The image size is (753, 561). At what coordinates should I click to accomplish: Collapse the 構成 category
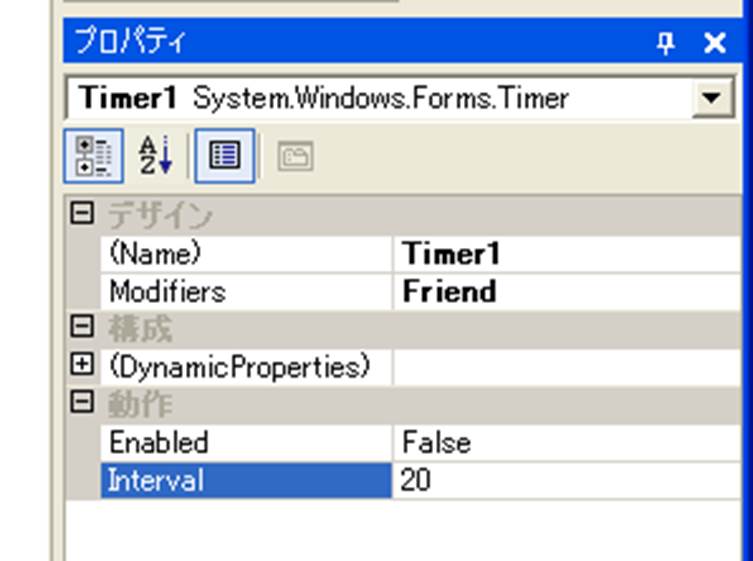pos(83,328)
